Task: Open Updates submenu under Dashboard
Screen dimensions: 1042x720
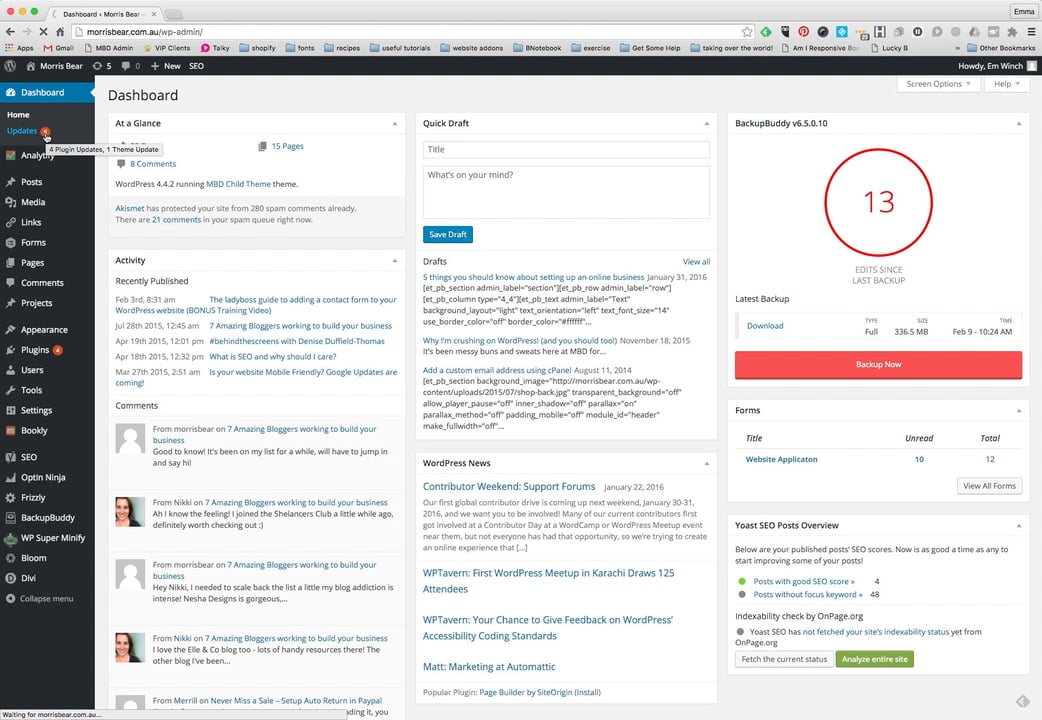Action: [22, 131]
